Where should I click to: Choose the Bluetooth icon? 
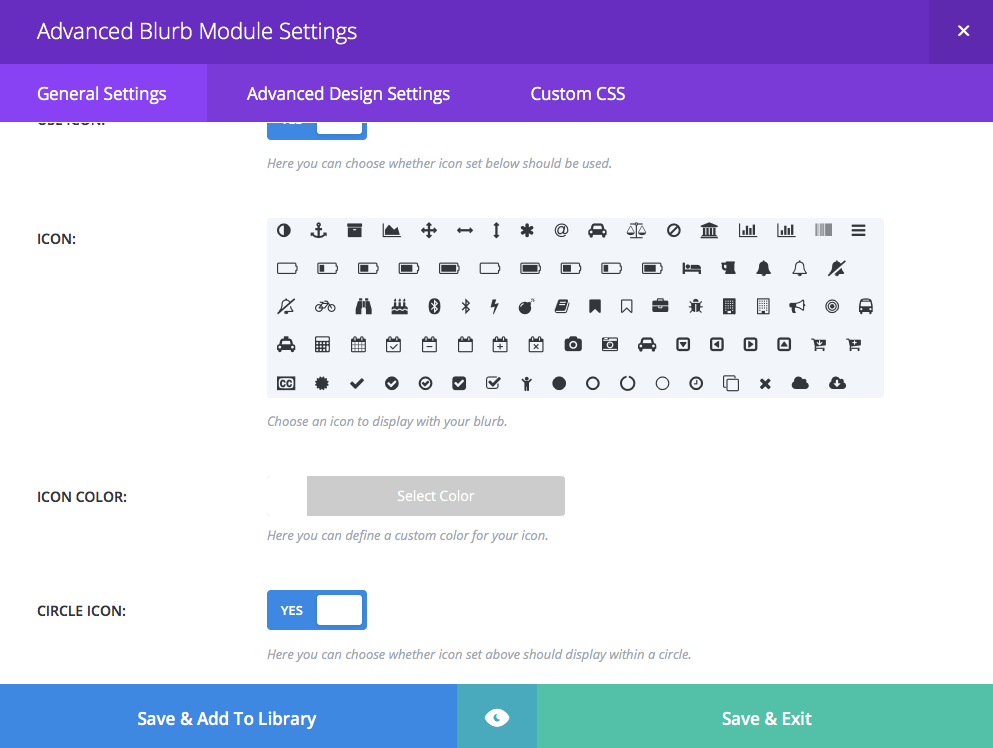tap(432, 306)
